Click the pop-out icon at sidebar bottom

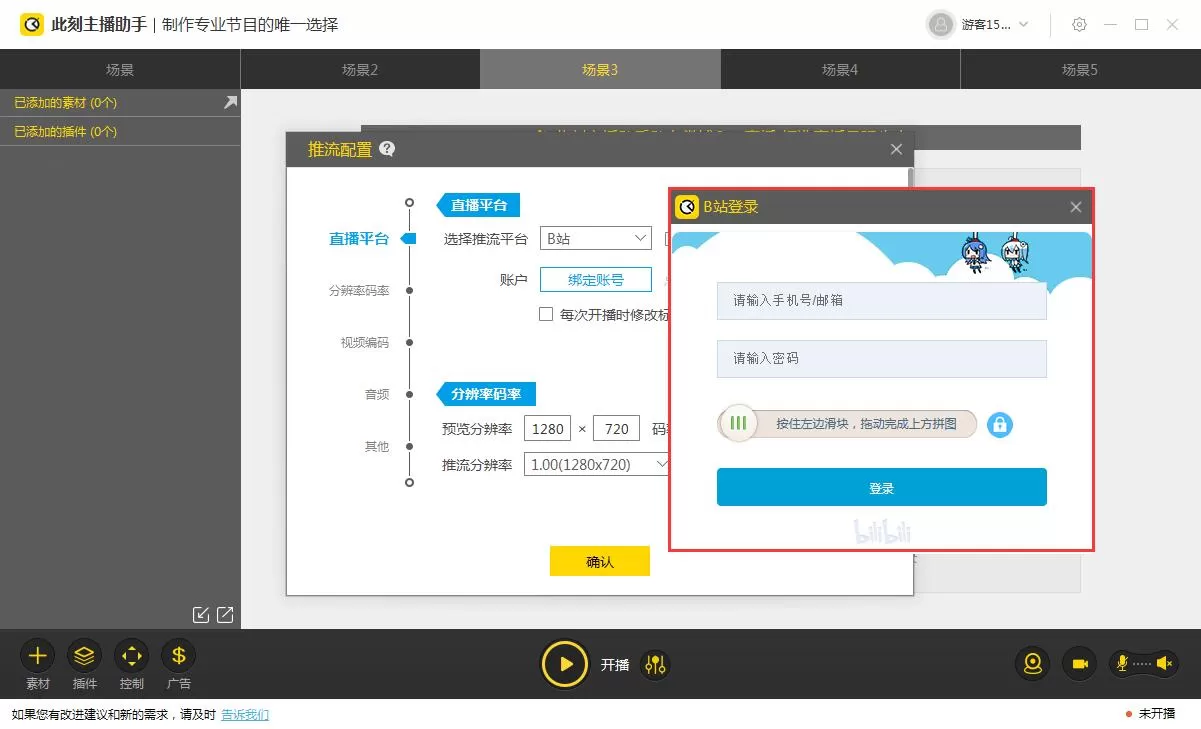pyautogui.click(x=225, y=615)
